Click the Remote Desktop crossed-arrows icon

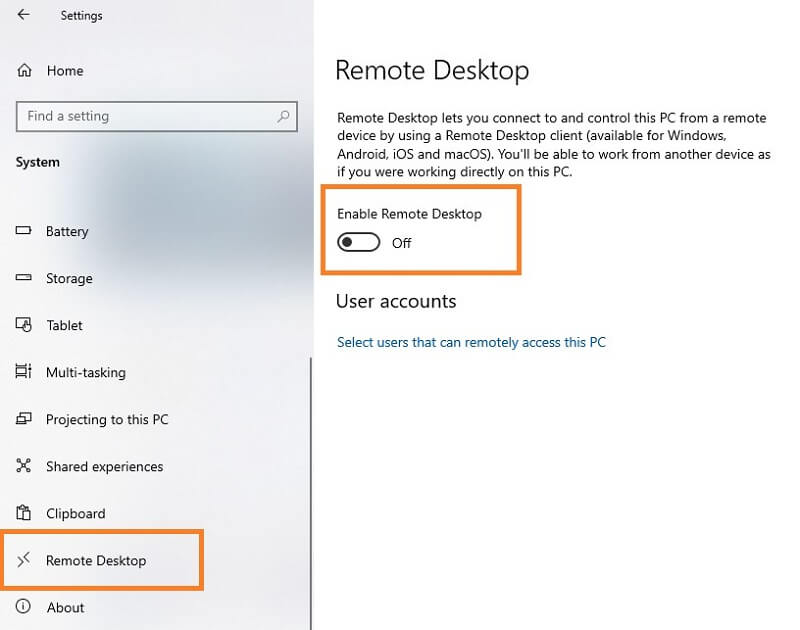(x=23, y=560)
